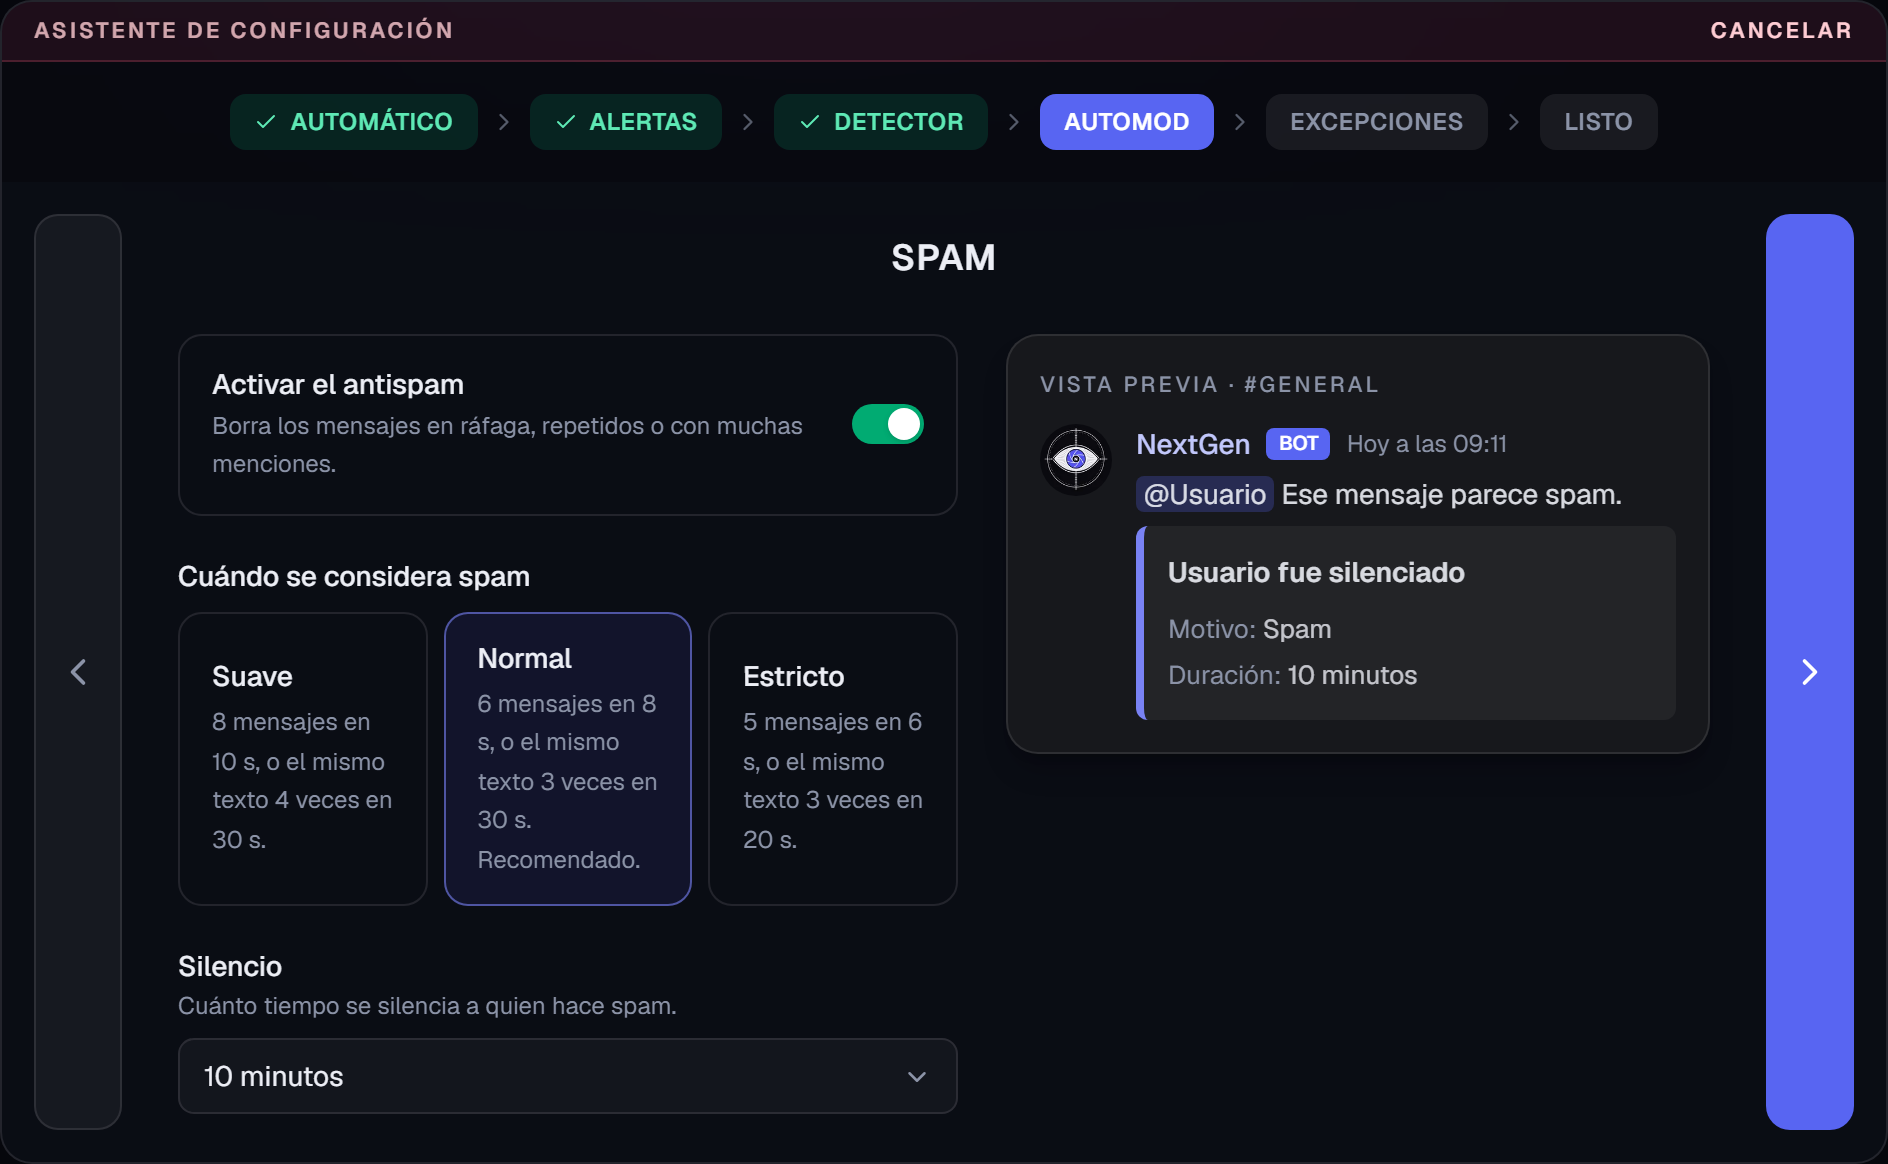Return to the DETECTOR step
Screen dimensions: 1888x1164
point(881,122)
